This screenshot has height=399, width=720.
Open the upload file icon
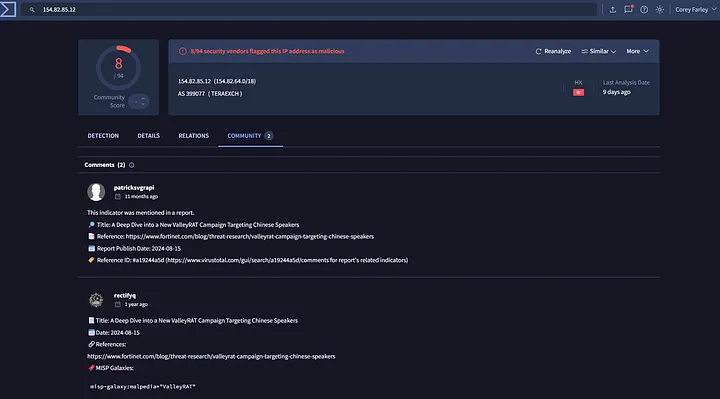(613, 10)
